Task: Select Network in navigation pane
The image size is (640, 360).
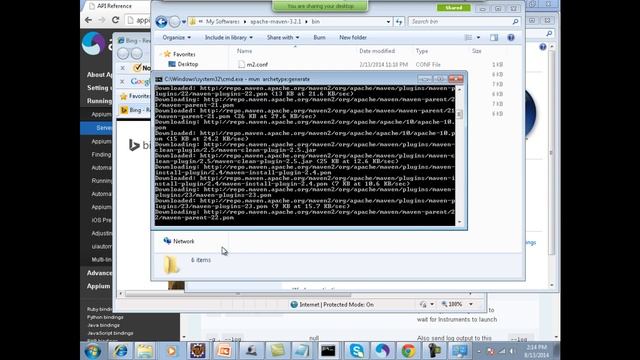Action: click(x=179, y=241)
